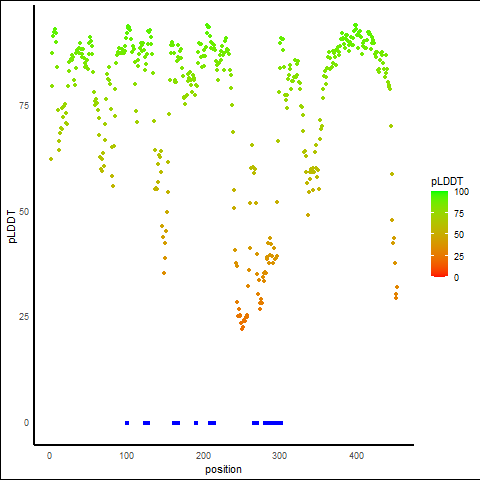
Task: Click the x-axis tick label 200
Action: [203, 456]
